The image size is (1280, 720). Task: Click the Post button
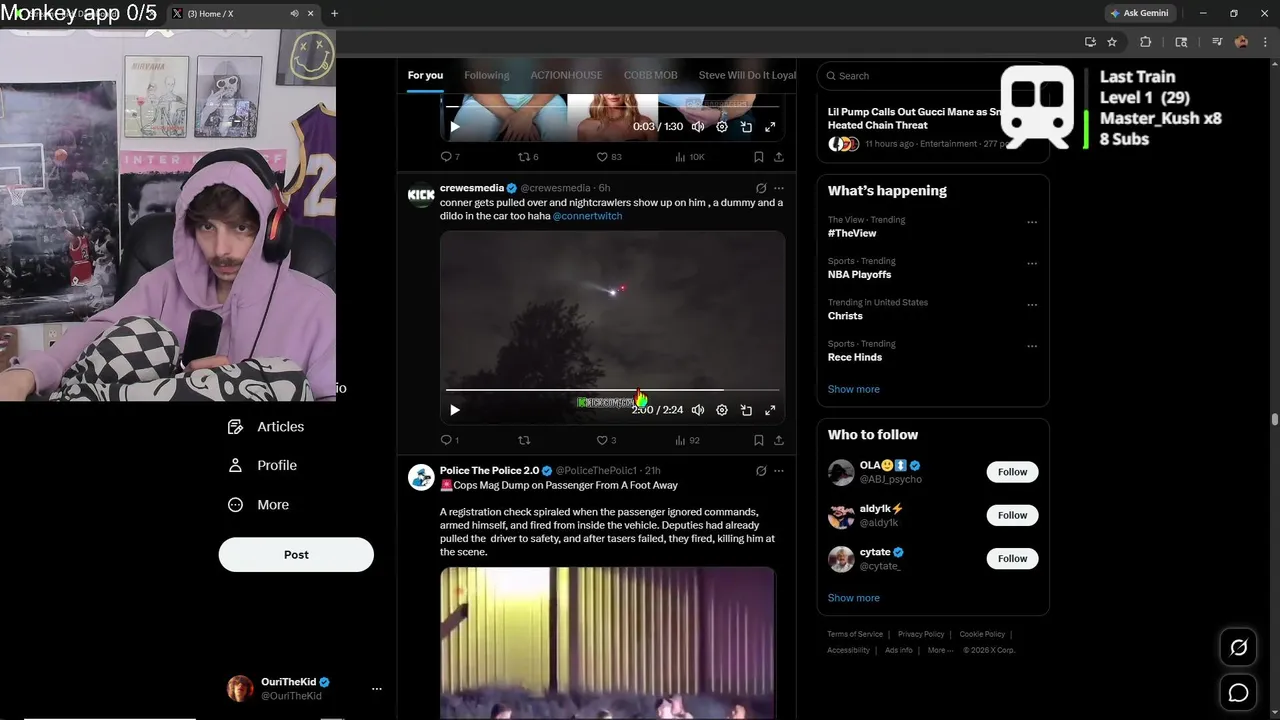[296, 555]
